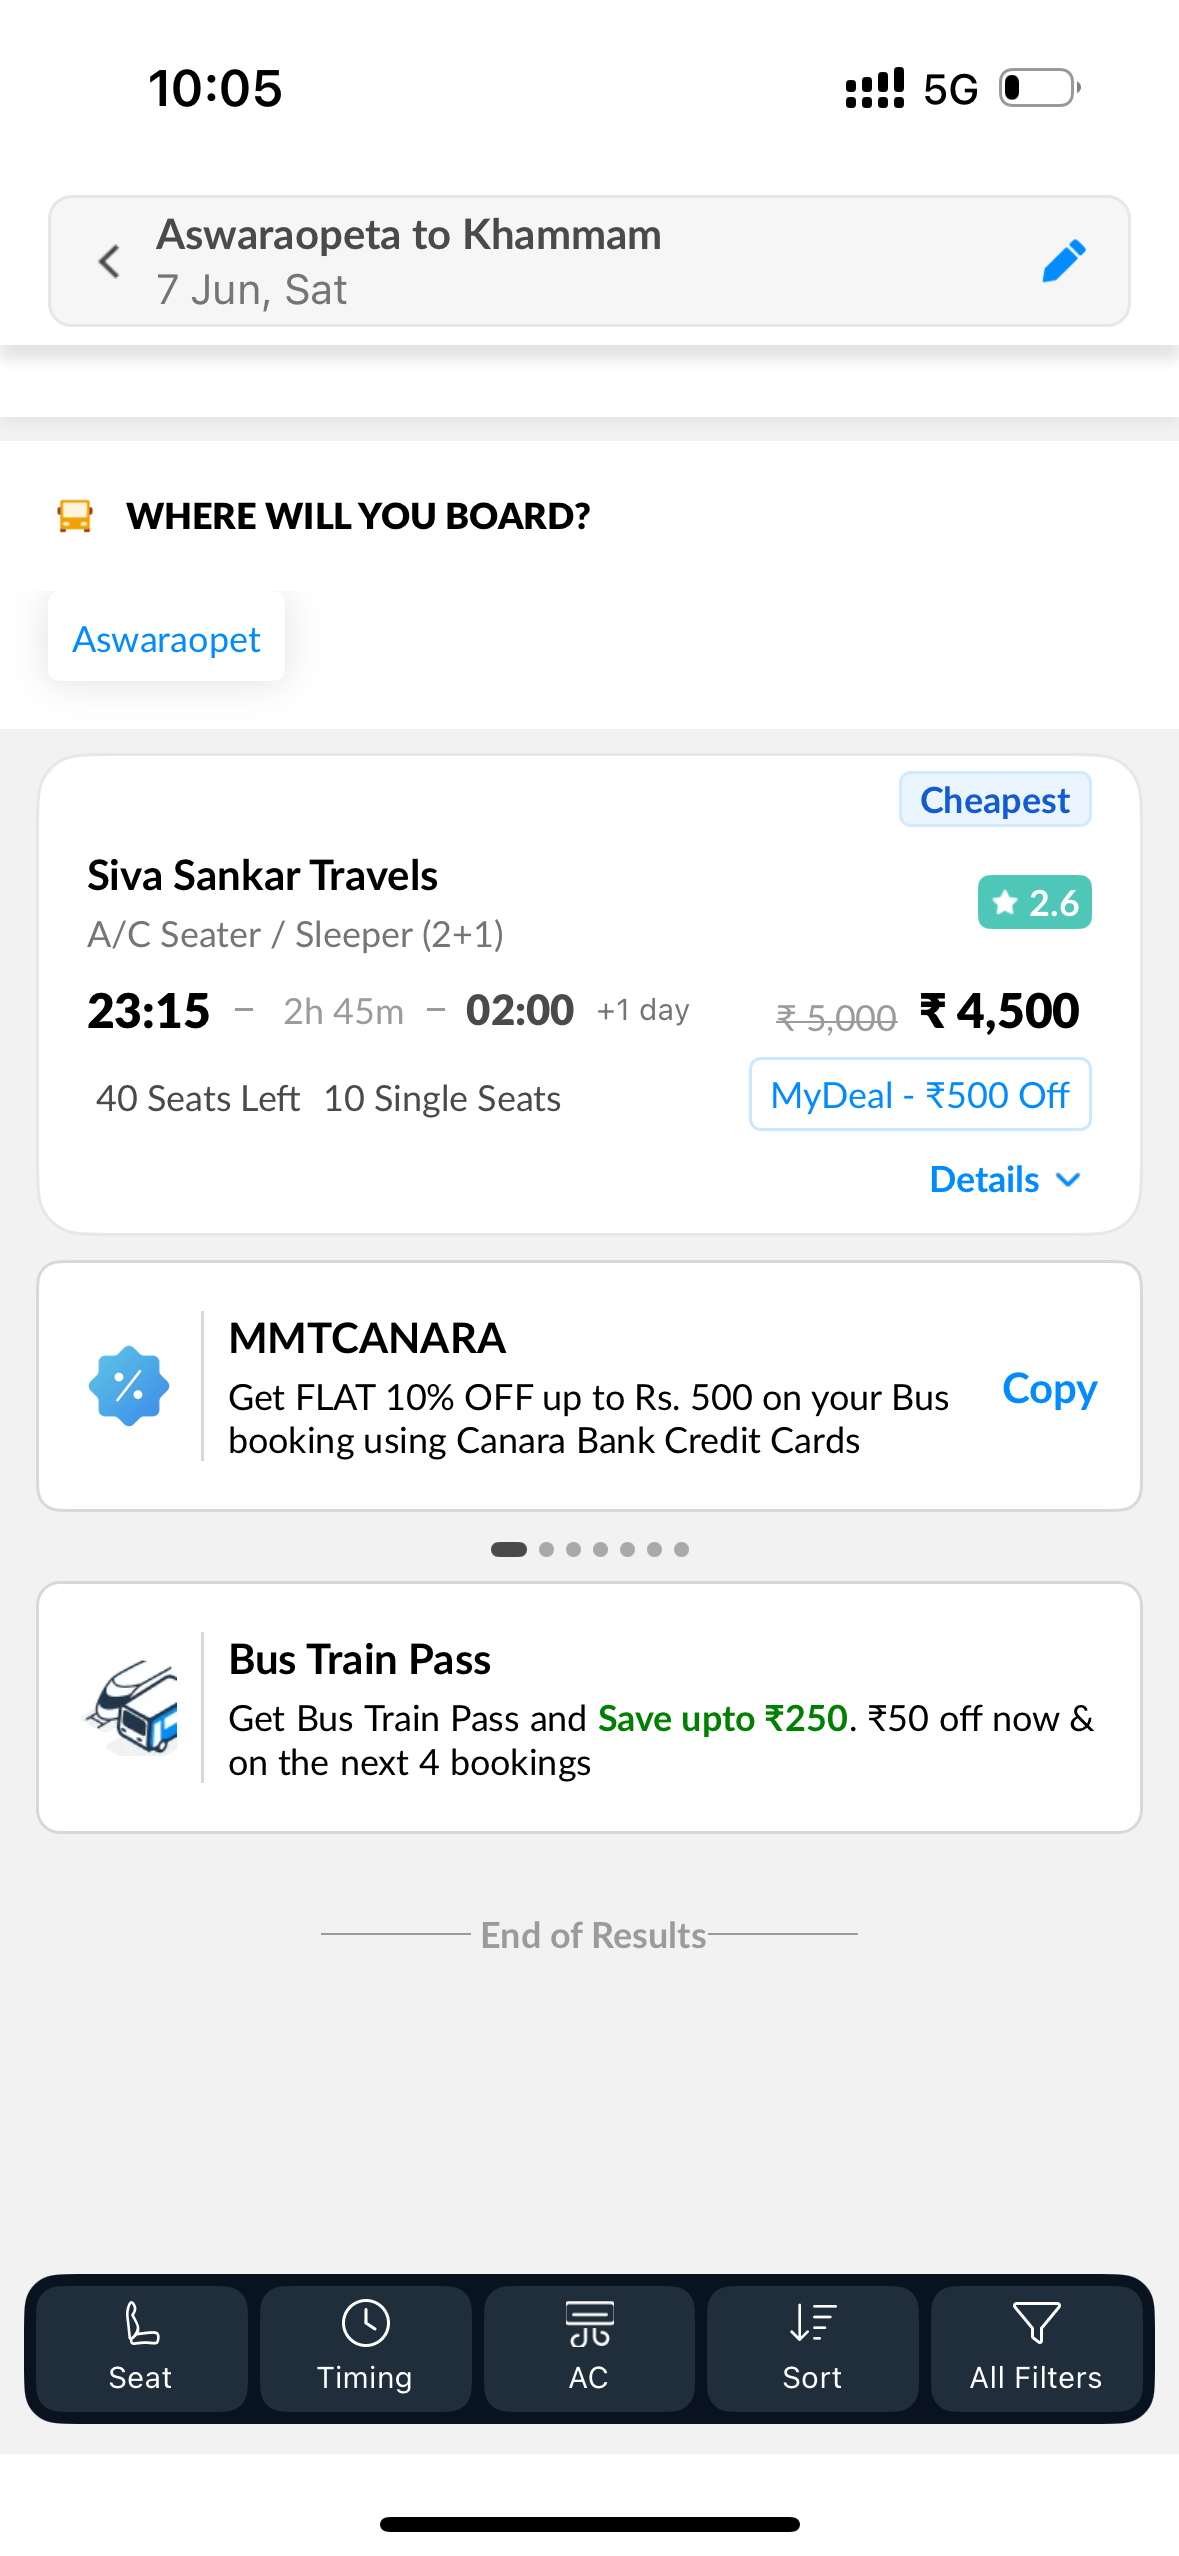Tap the back arrow in search bar
Viewport: 1179px width, 2556px height.
pos(109,261)
